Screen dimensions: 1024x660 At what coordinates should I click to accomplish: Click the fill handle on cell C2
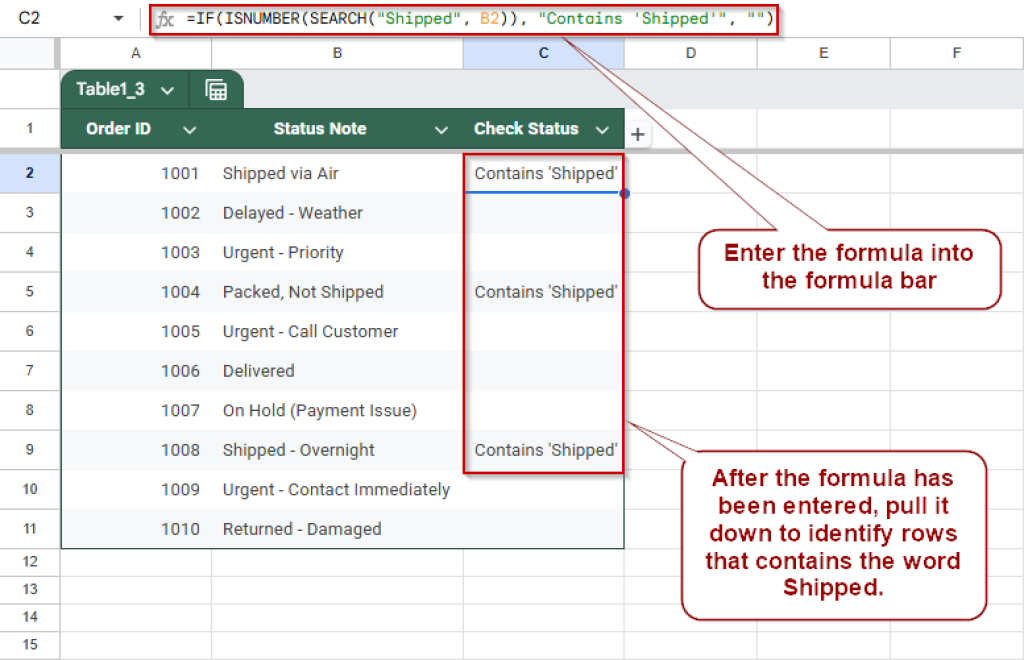[x=623, y=191]
